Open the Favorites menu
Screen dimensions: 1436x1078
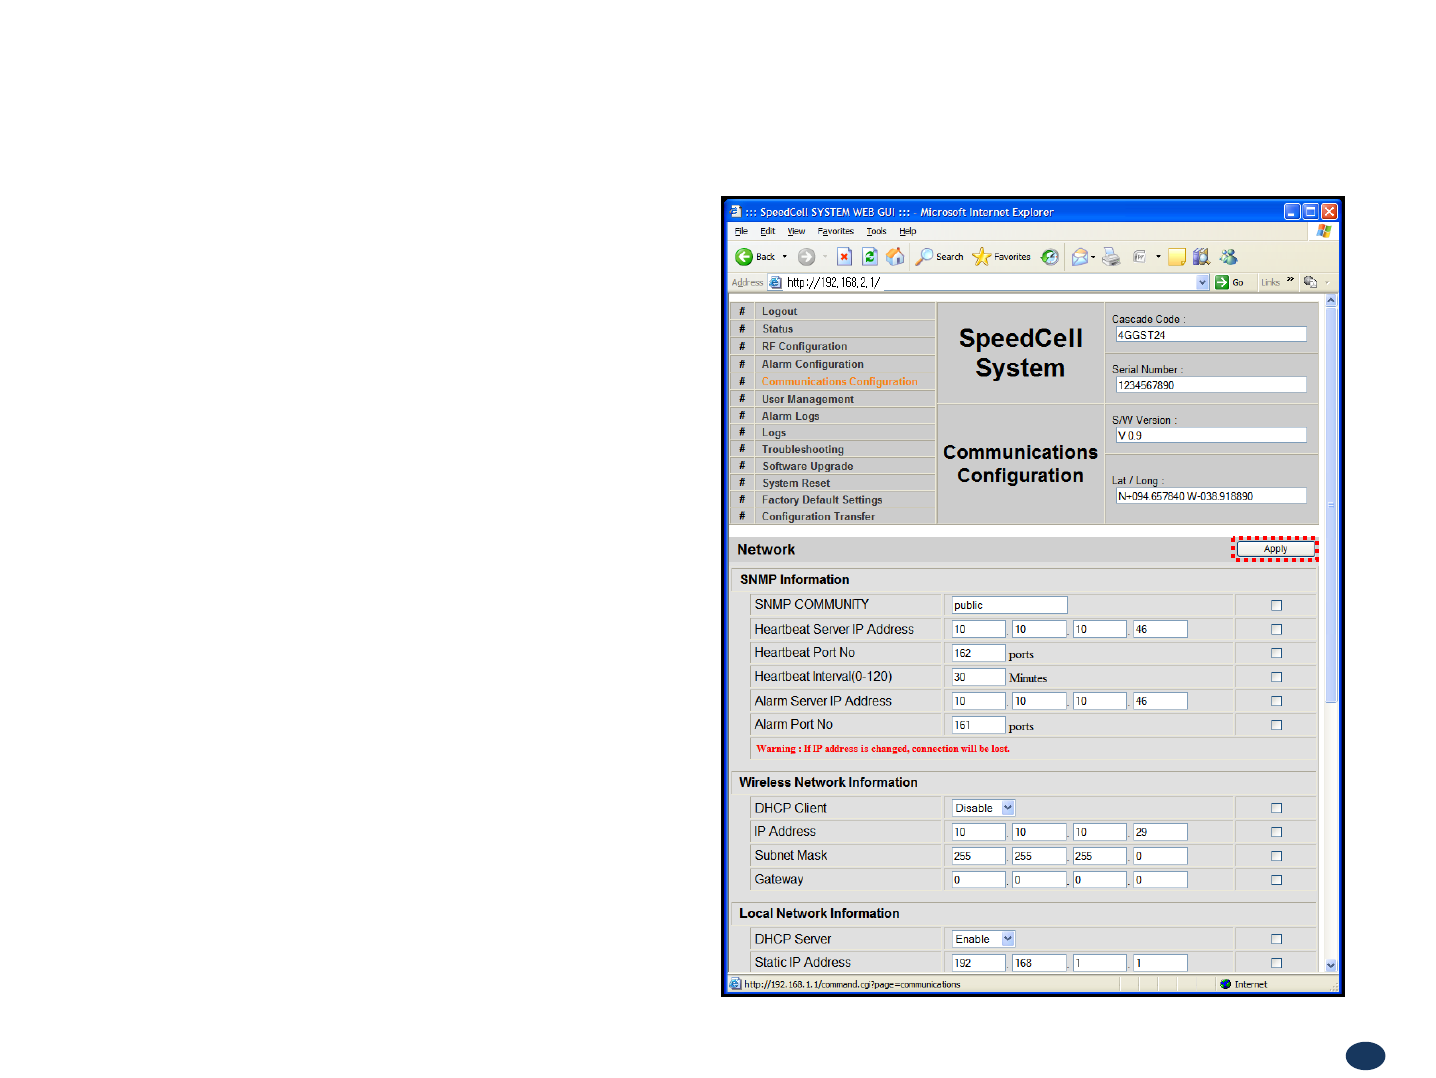pyautogui.click(x=836, y=231)
